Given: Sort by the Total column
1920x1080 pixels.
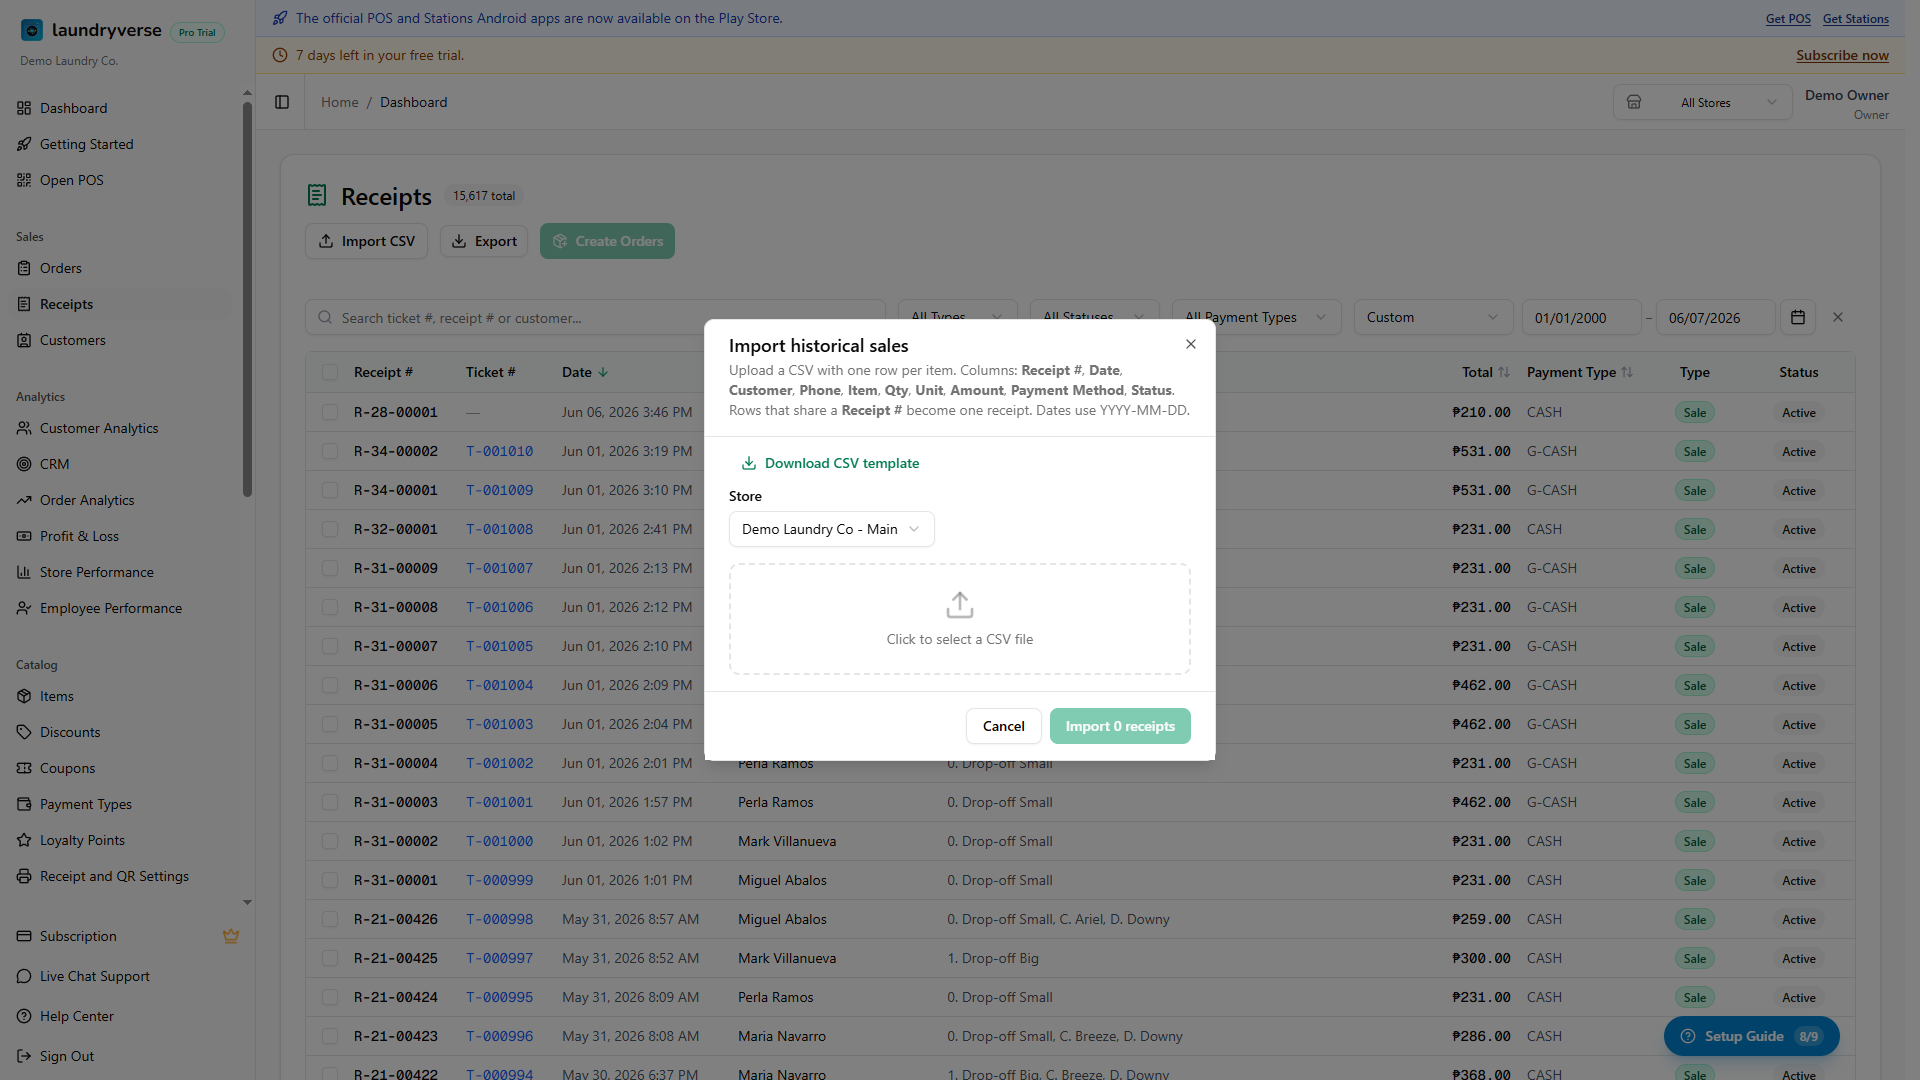Looking at the screenshot, I should click(x=1486, y=372).
